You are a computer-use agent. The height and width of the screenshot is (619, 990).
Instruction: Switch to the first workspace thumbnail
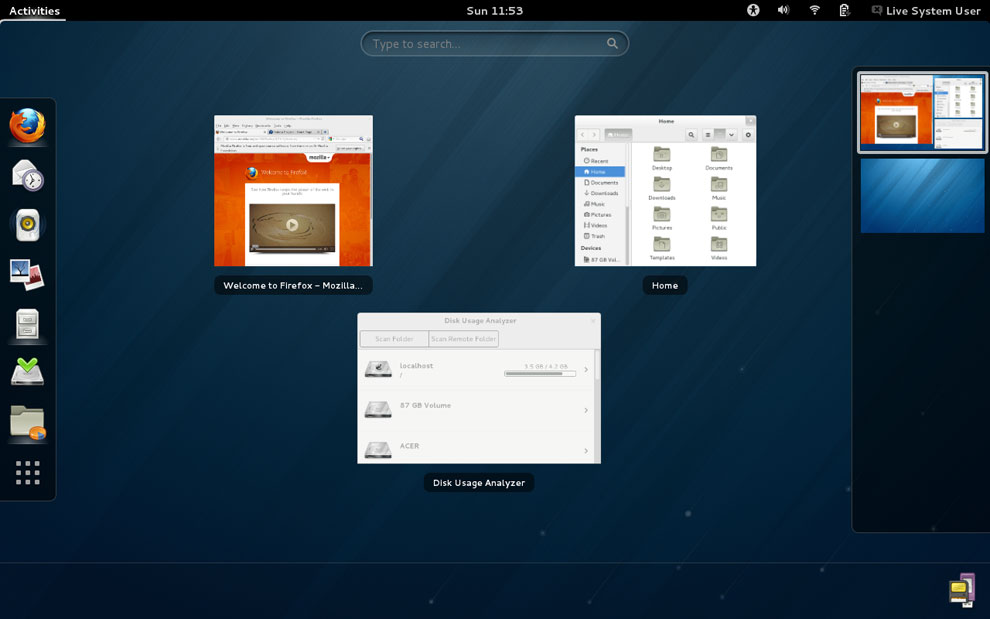[922, 112]
